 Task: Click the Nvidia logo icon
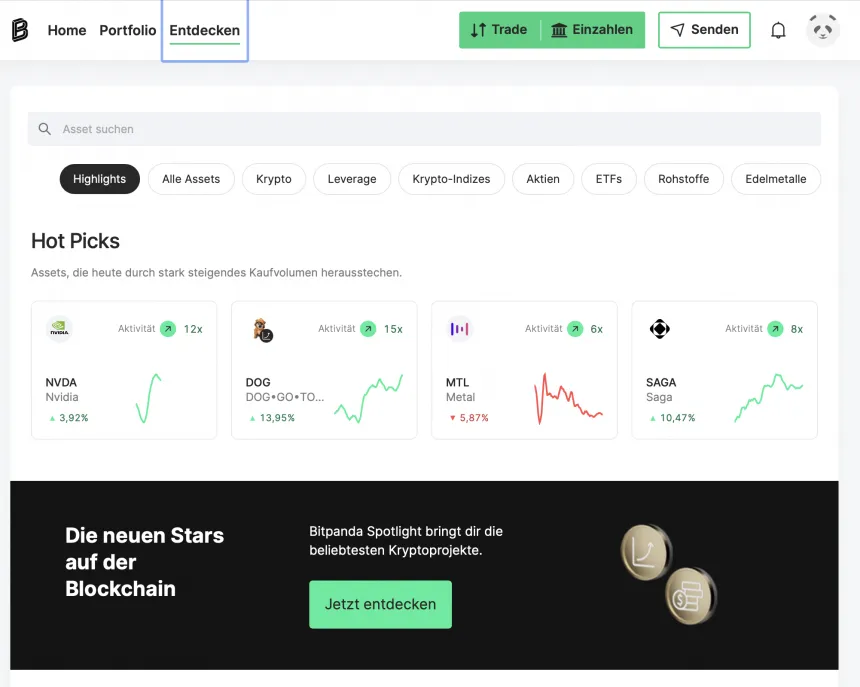59,329
